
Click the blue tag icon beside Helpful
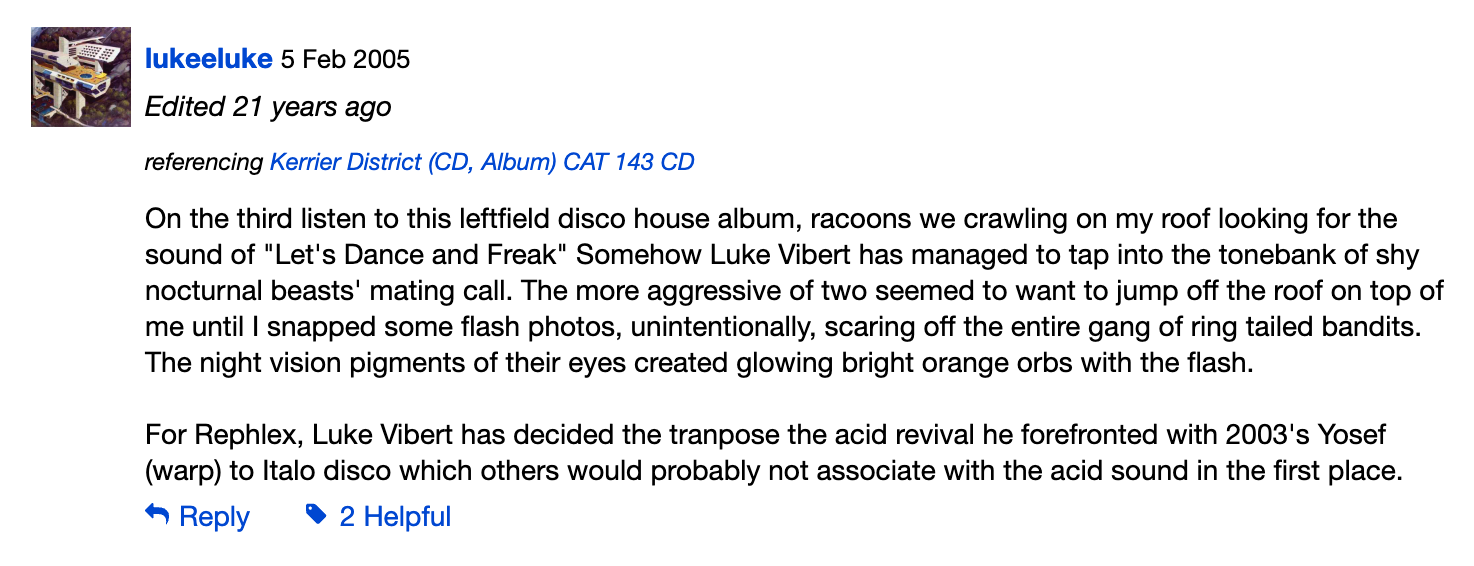click(316, 516)
